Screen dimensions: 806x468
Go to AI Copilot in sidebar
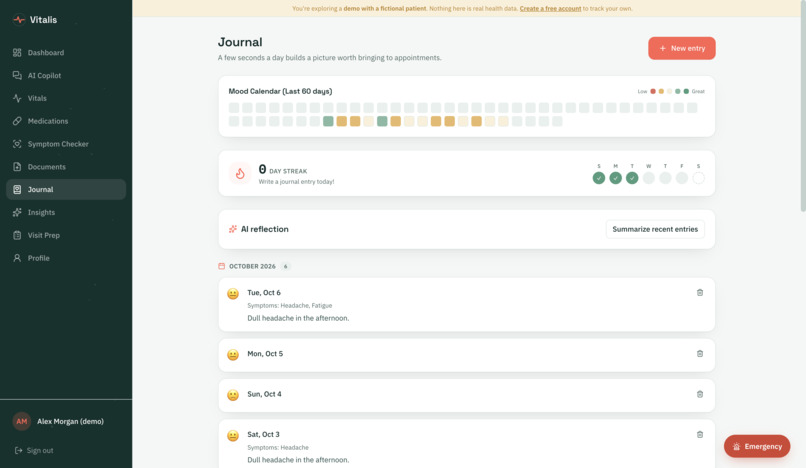coord(66,75)
